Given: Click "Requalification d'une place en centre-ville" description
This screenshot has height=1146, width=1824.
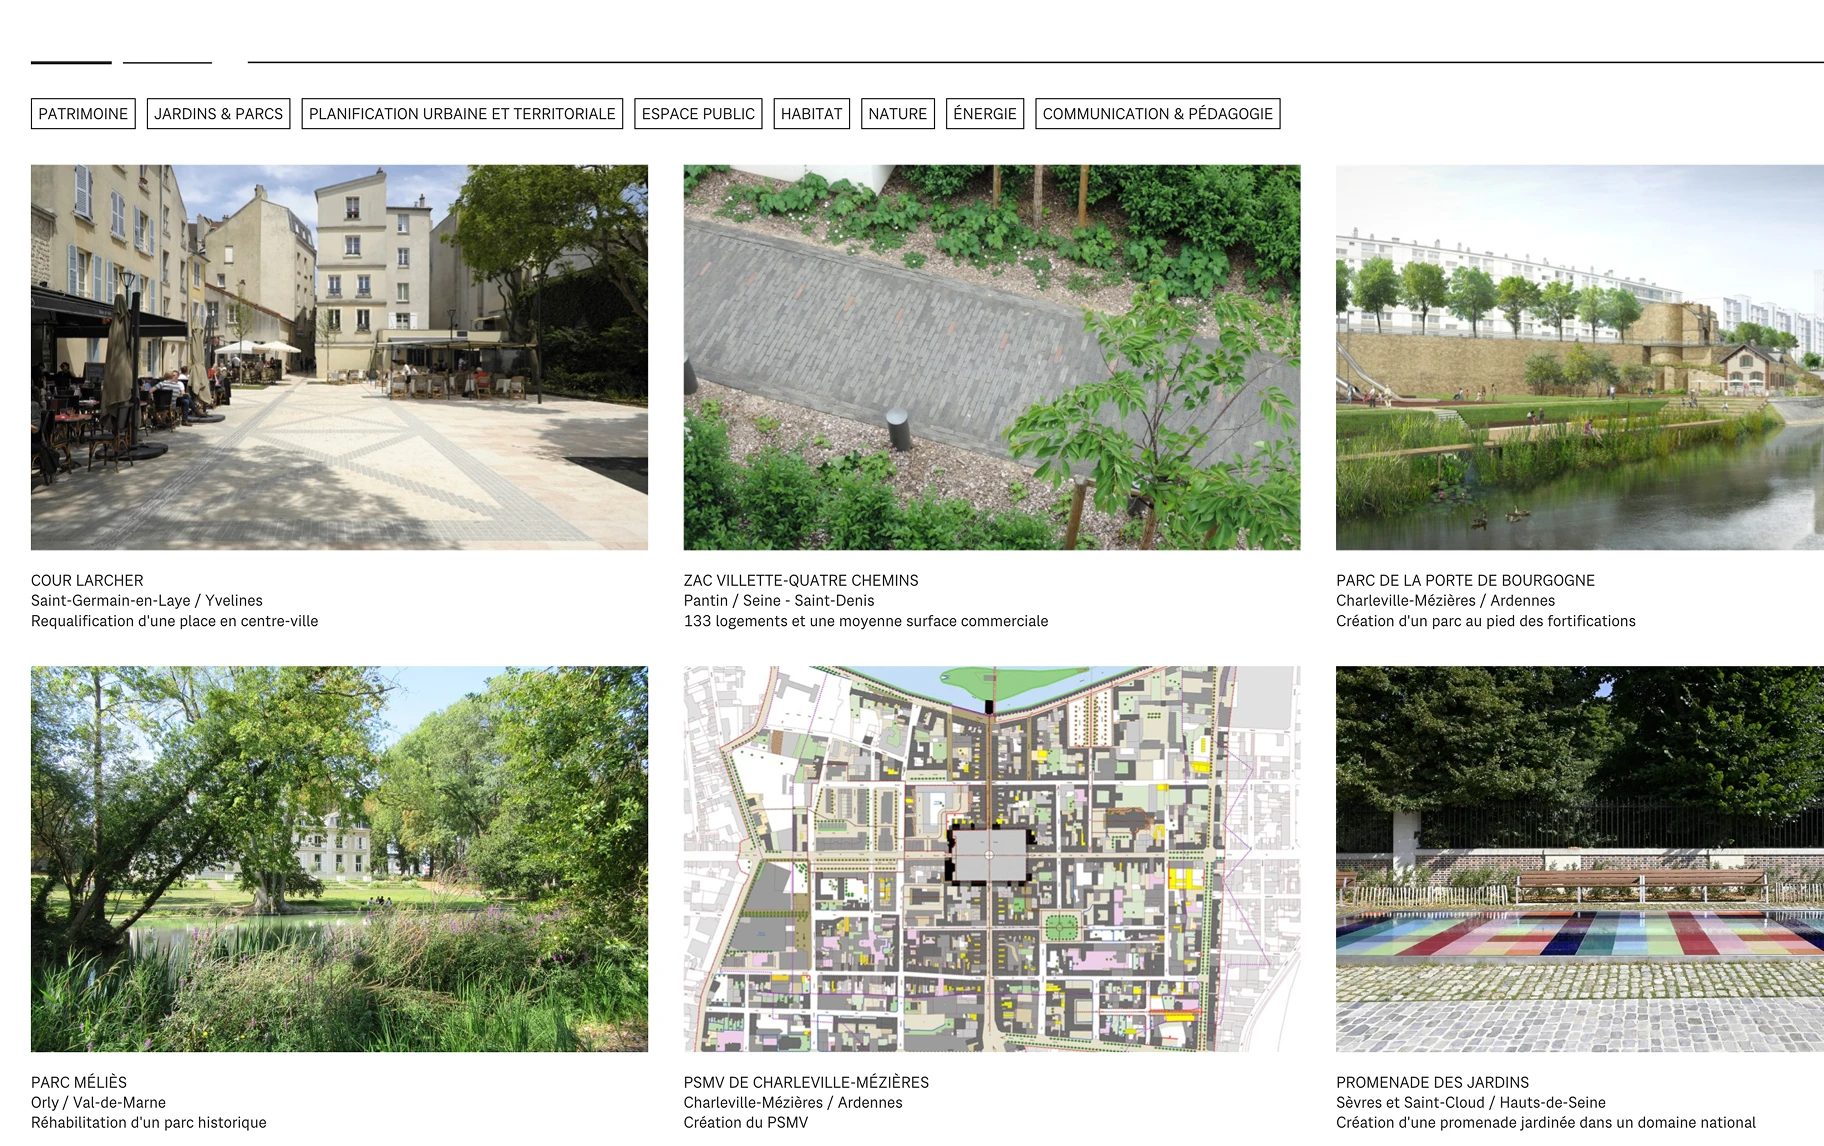Looking at the screenshot, I should (175, 621).
